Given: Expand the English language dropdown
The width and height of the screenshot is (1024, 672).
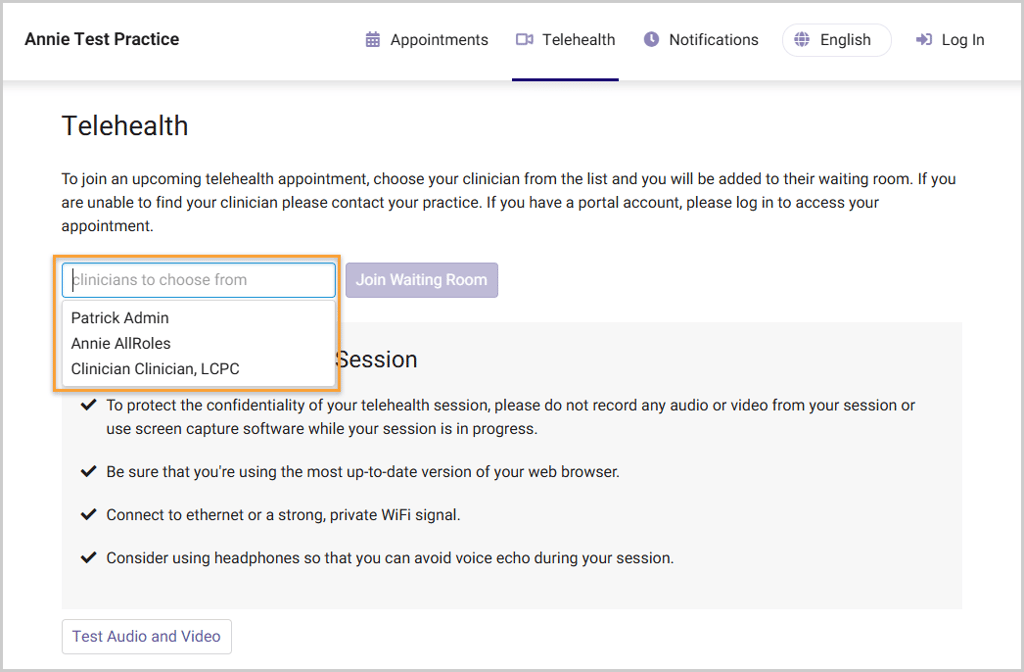Looking at the screenshot, I should pos(845,40).
